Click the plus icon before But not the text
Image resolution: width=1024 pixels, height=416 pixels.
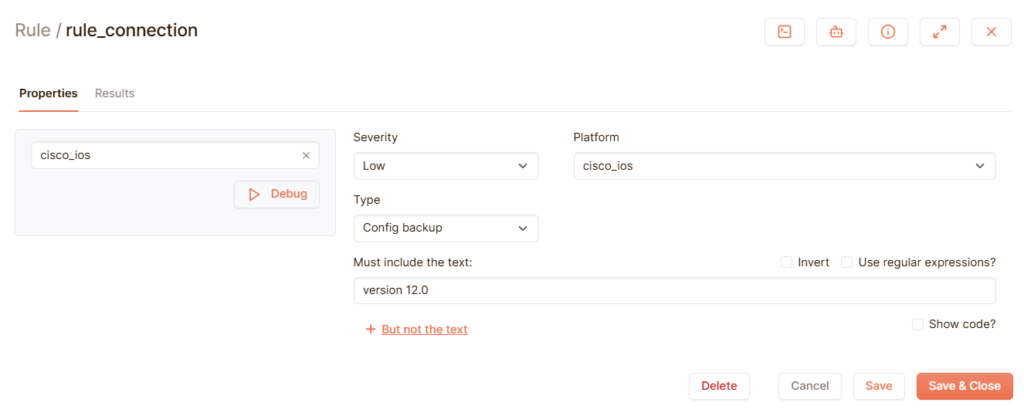coord(370,329)
